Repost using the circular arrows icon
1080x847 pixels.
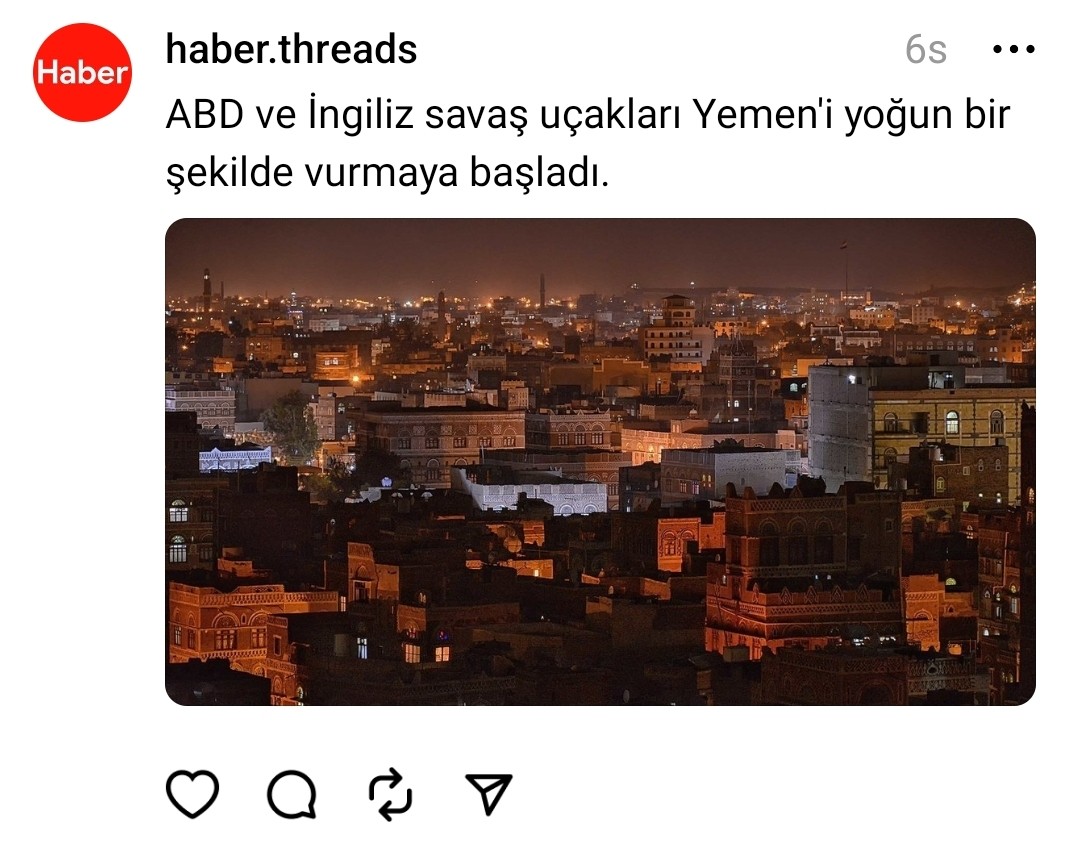coord(391,794)
